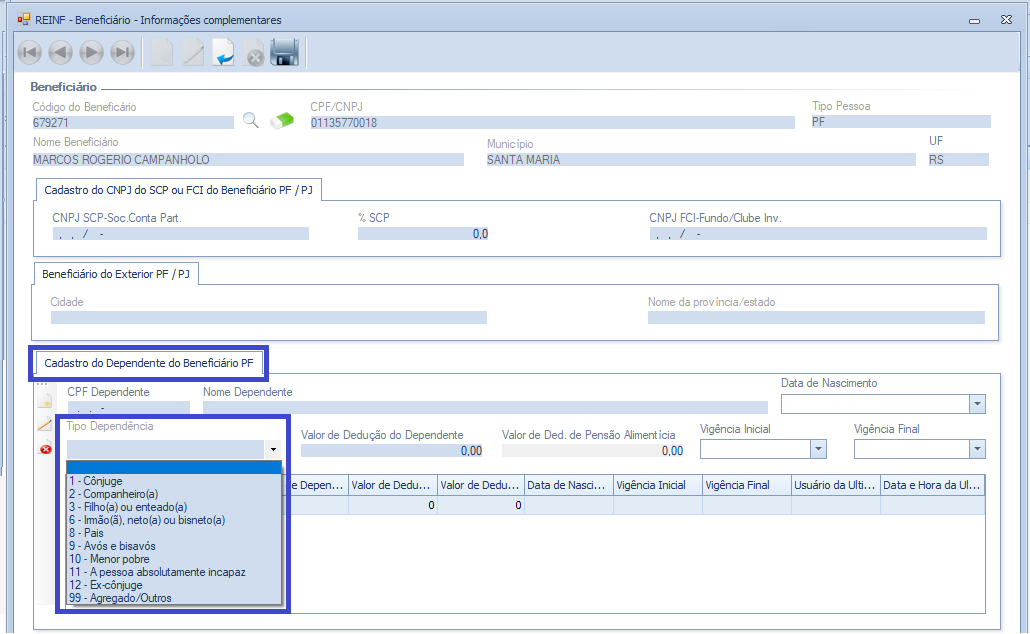Clear beneficiary with the green eraser icon
1030x634 pixels.
point(283,121)
